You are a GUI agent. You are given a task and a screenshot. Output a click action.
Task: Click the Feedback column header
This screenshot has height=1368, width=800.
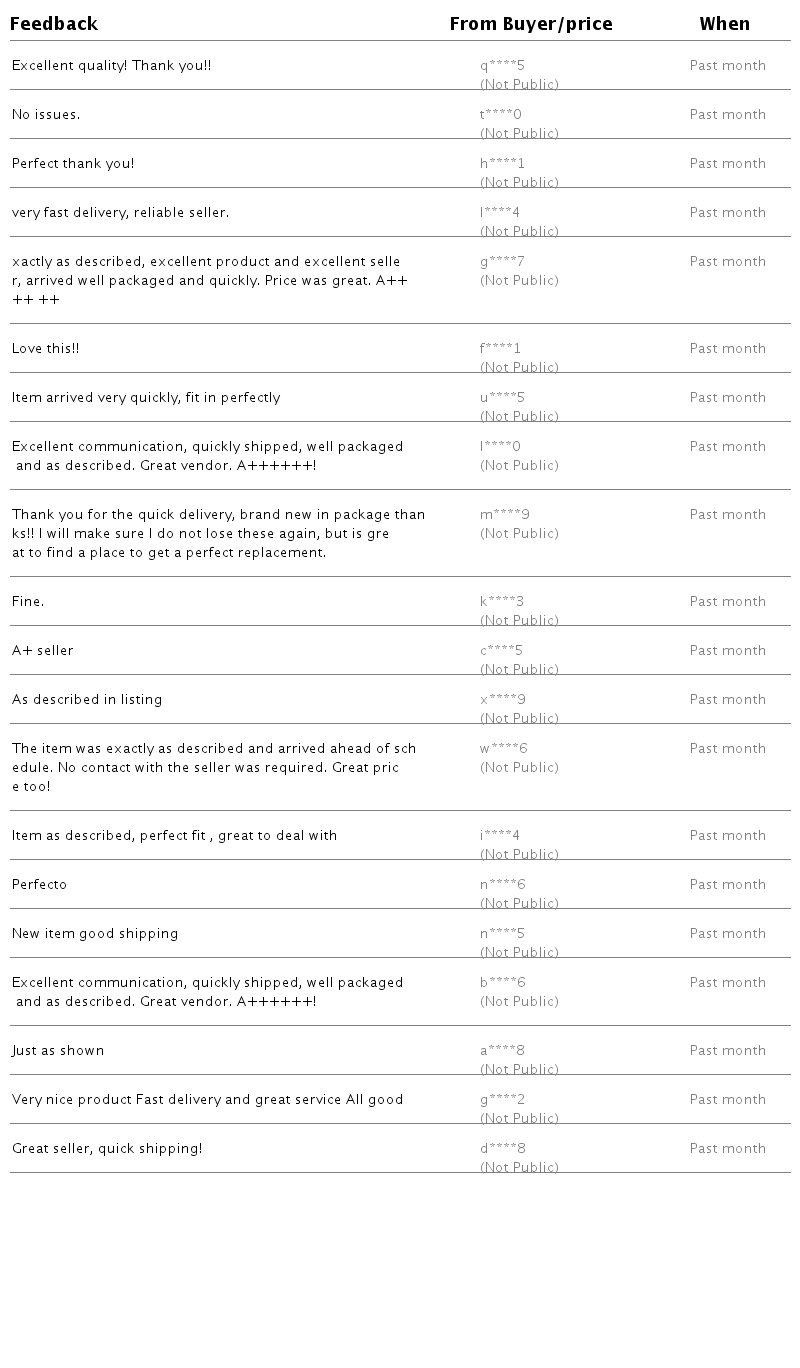(x=54, y=24)
